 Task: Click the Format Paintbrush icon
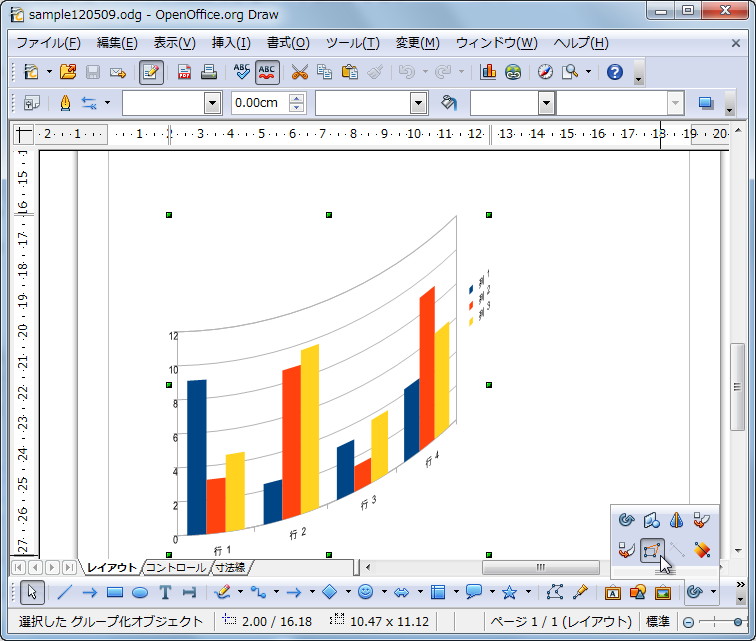point(375,72)
